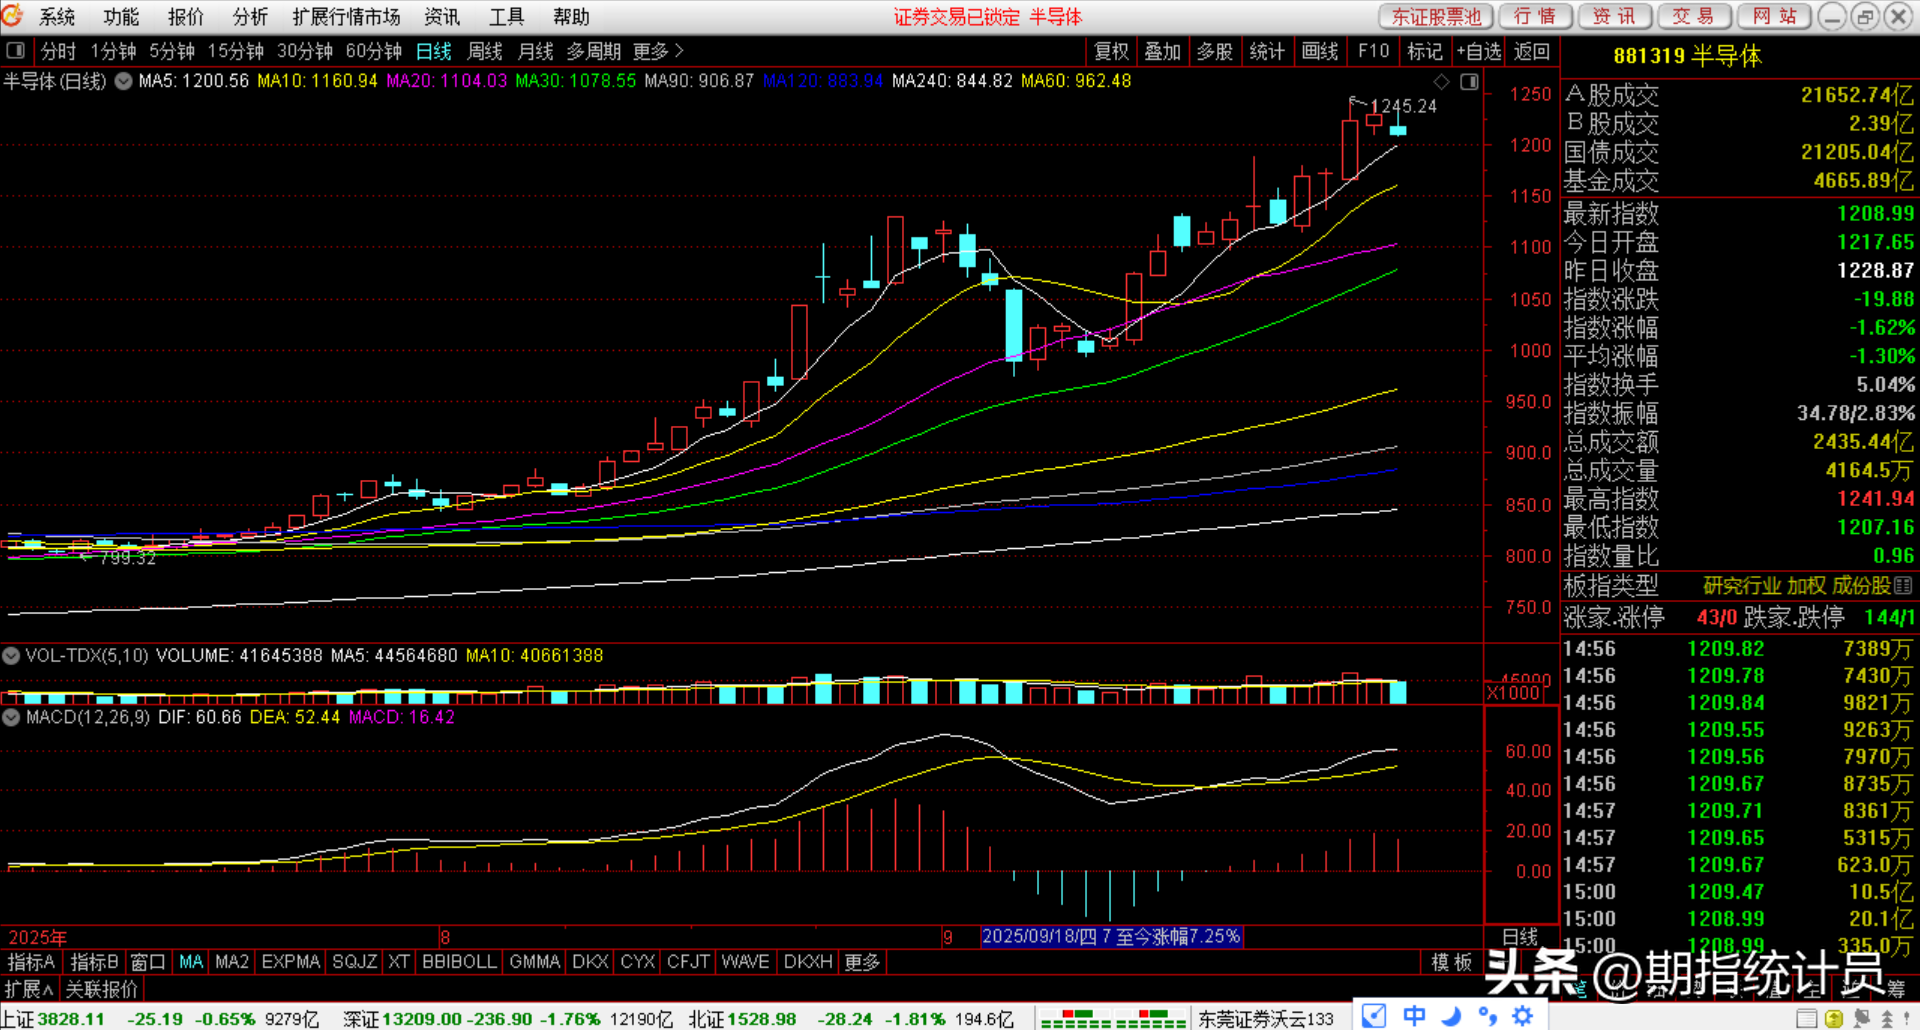Viewport: 1920px width, 1030px height.
Task: Add stock with +自选 button
Action: 1478,51
